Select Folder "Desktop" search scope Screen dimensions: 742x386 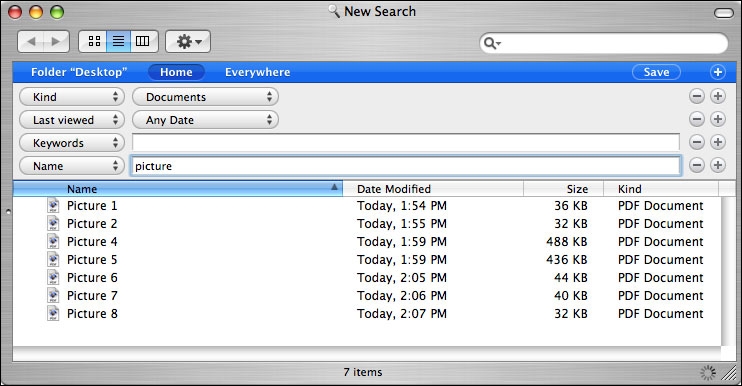point(79,72)
